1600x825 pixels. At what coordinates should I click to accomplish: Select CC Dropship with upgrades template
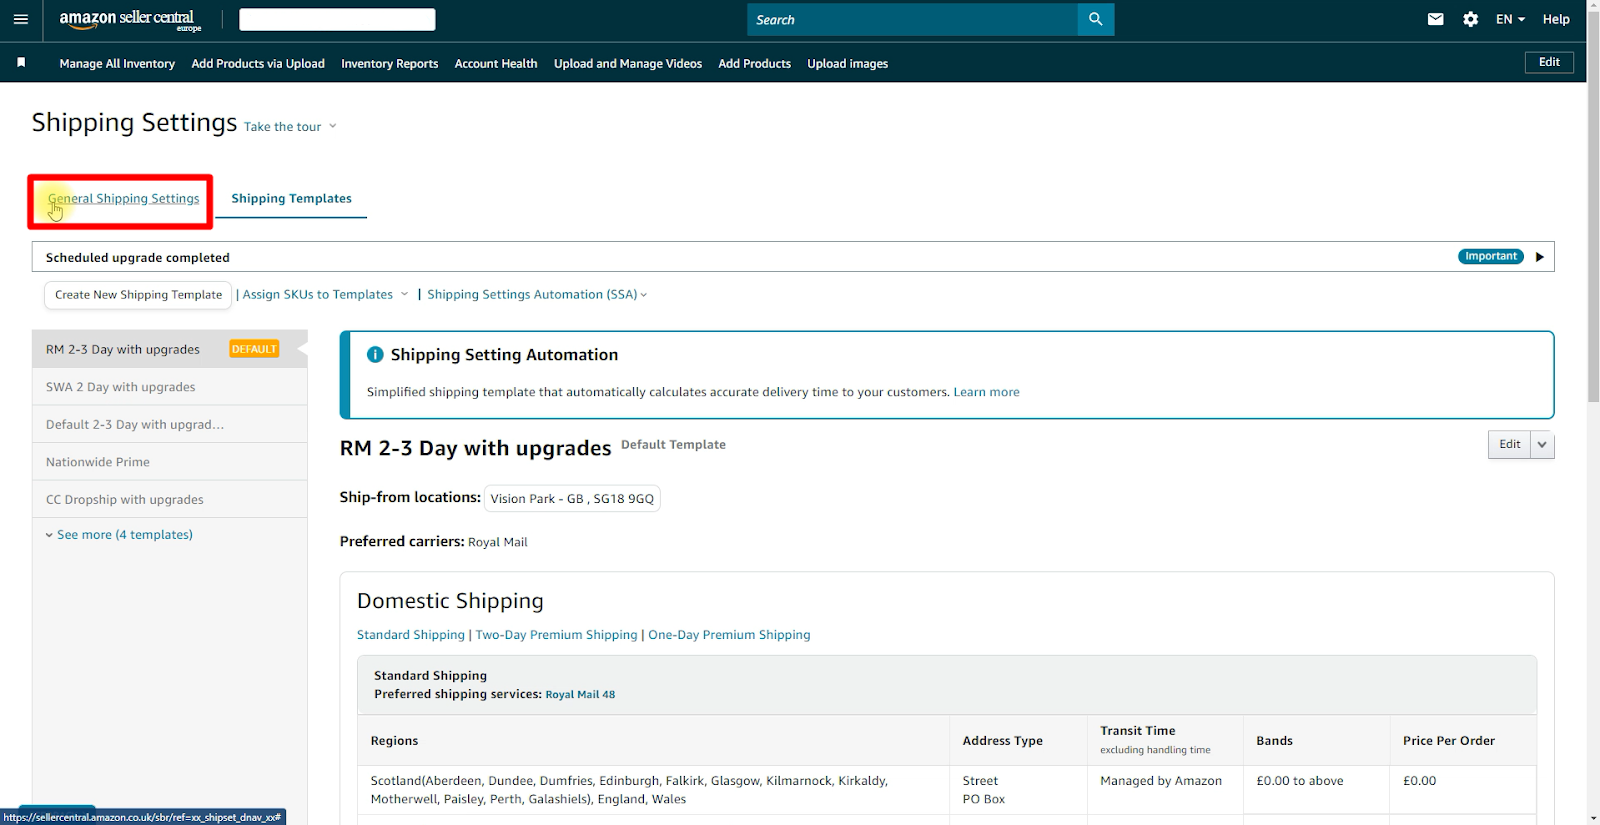169,500
